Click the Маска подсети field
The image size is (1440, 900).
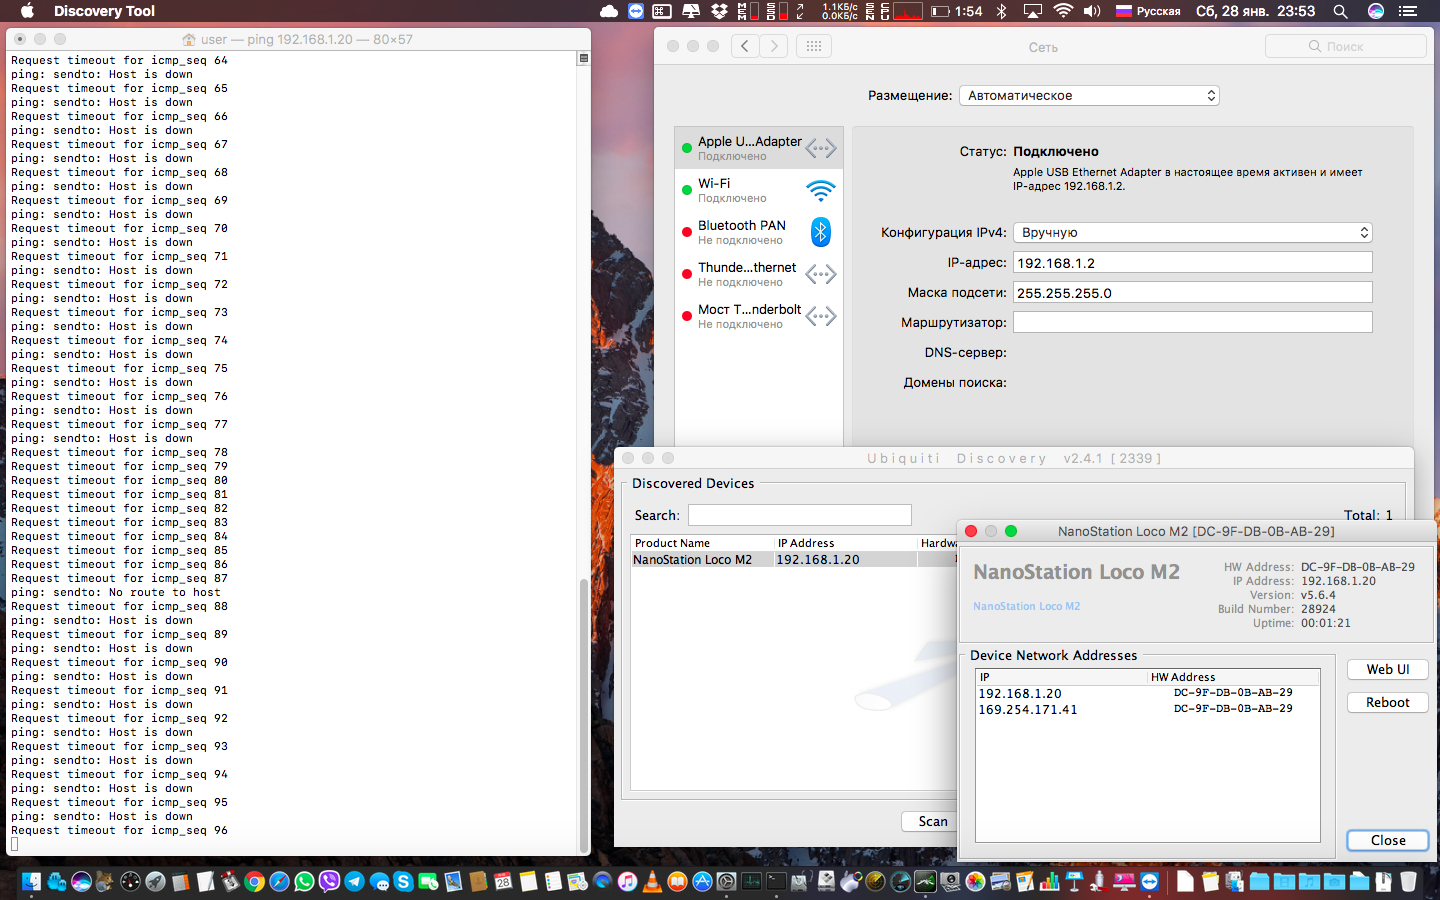pos(1192,293)
